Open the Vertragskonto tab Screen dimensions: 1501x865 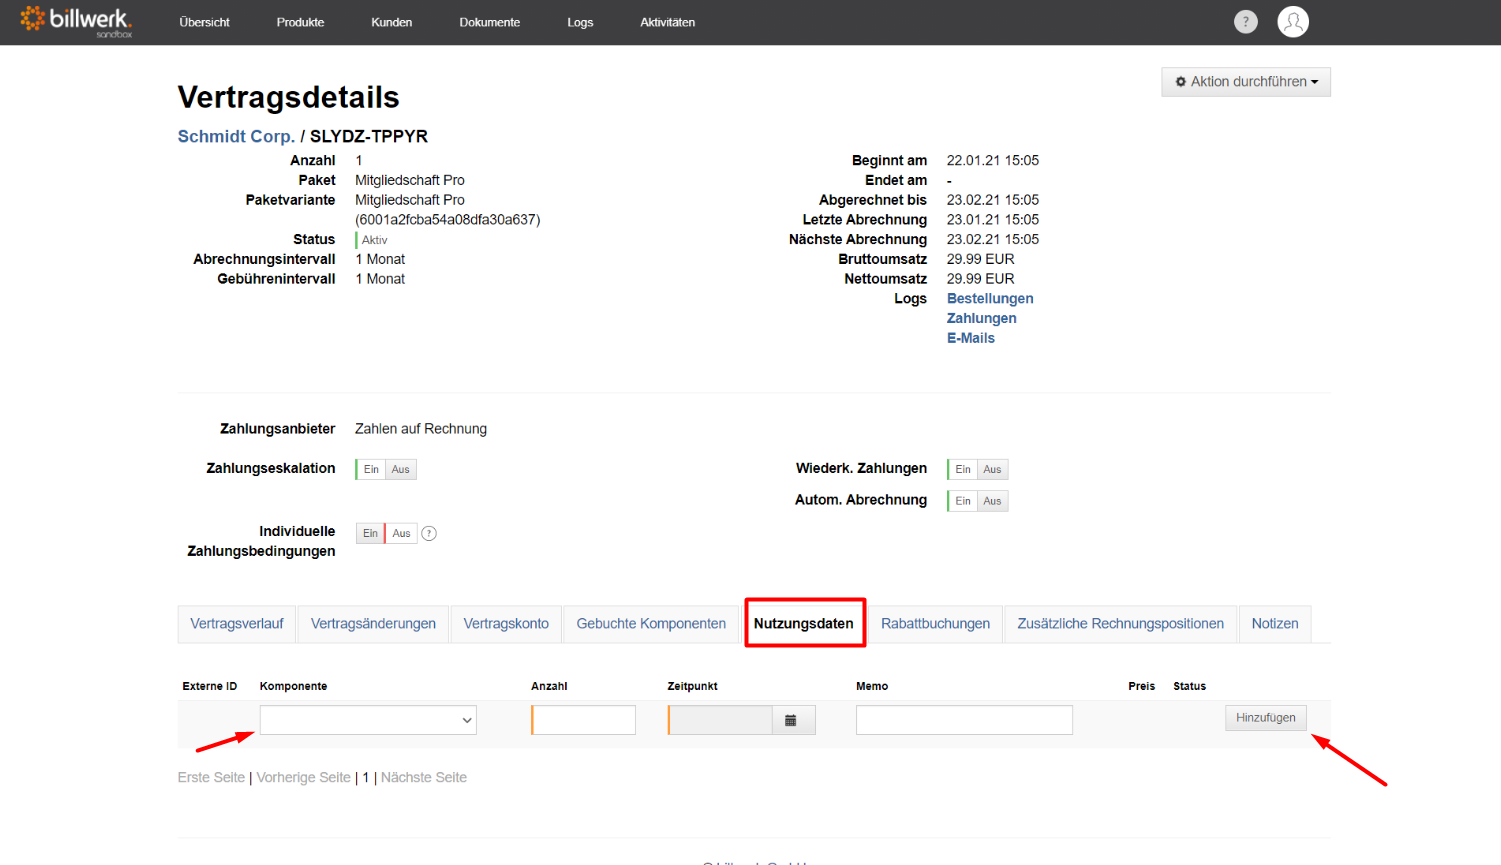click(506, 624)
